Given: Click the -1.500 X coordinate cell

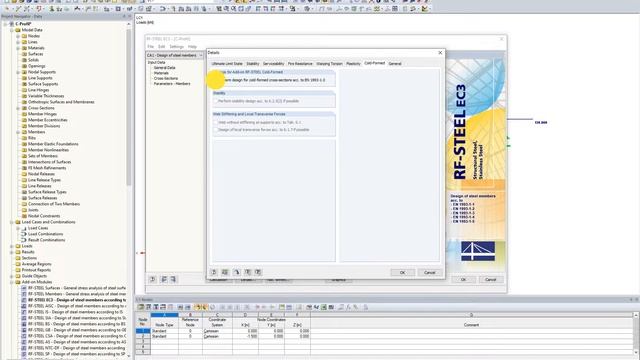Looking at the screenshot, I should coord(245,336).
